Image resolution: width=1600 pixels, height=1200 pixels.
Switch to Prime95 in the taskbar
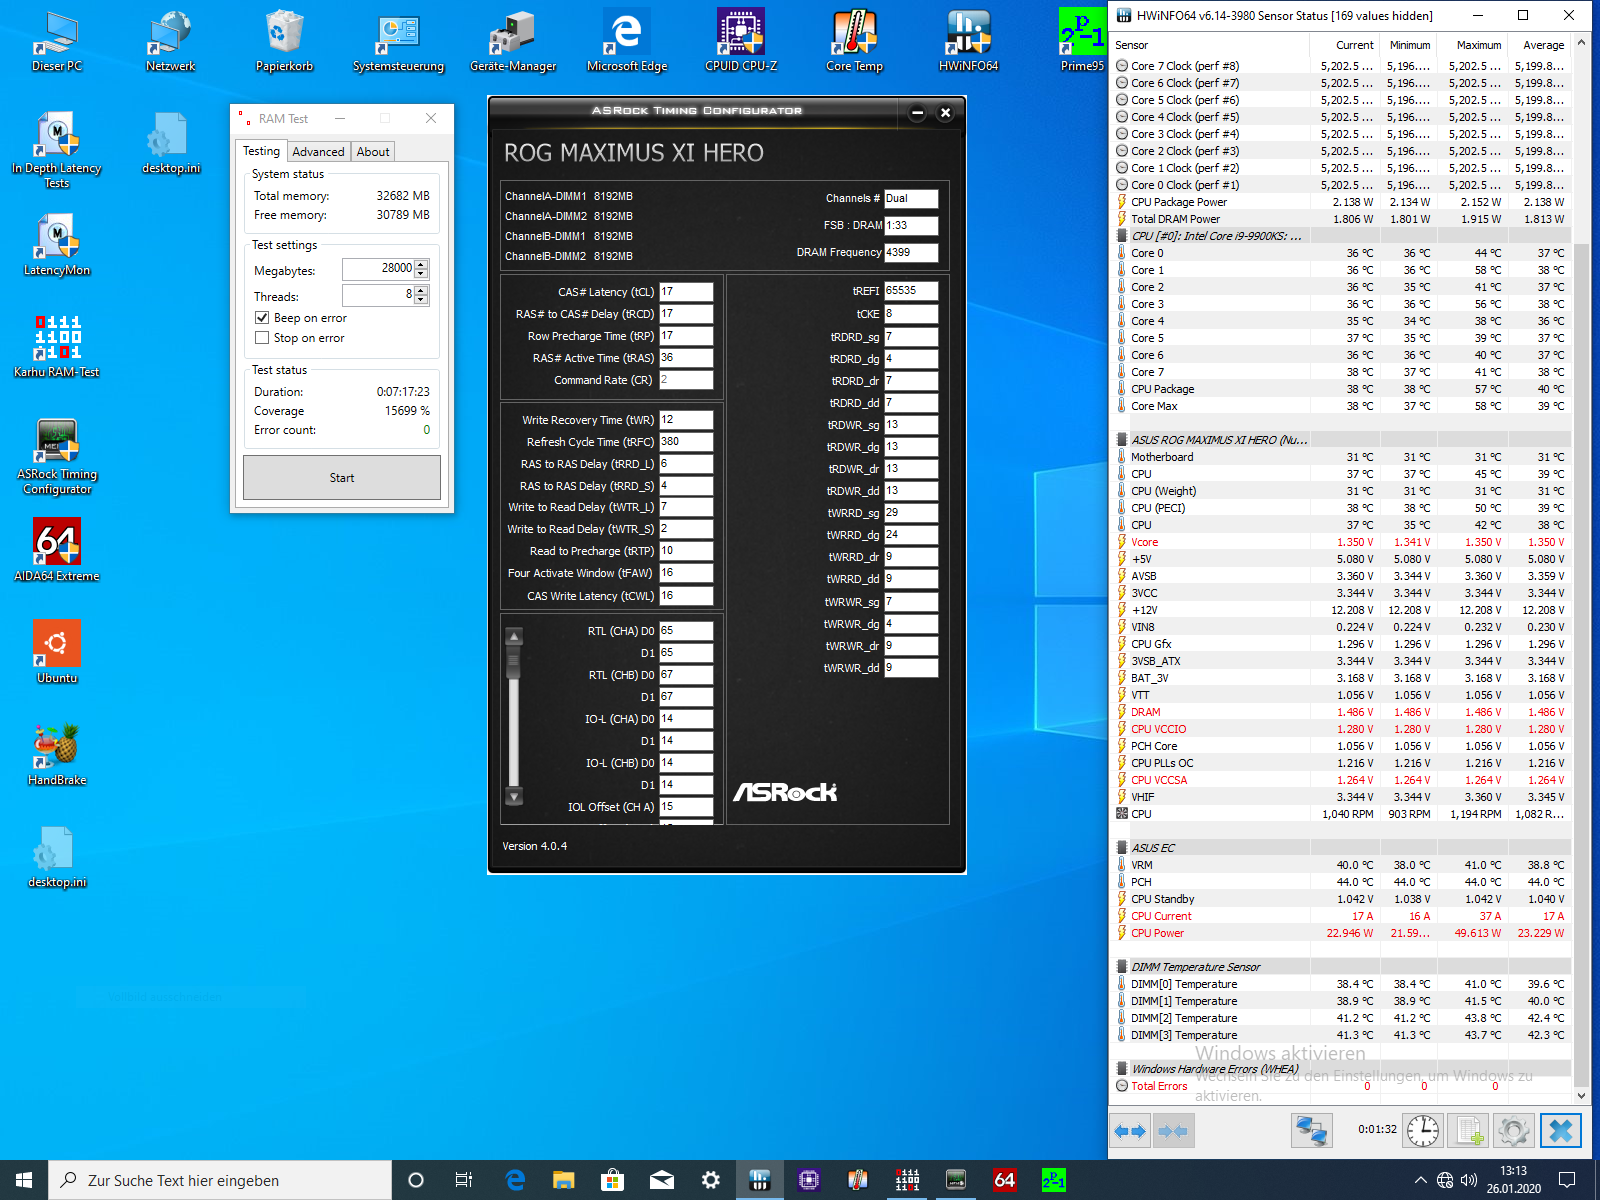click(1054, 1180)
